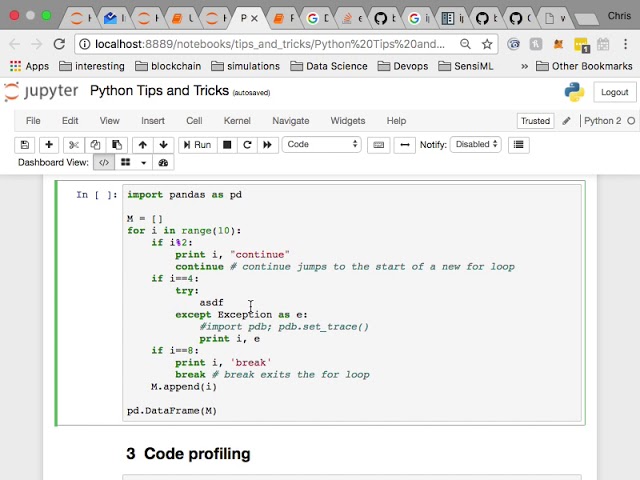Click the In [ ]: cell prompt
This screenshot has height=480, width=640.
97,195
